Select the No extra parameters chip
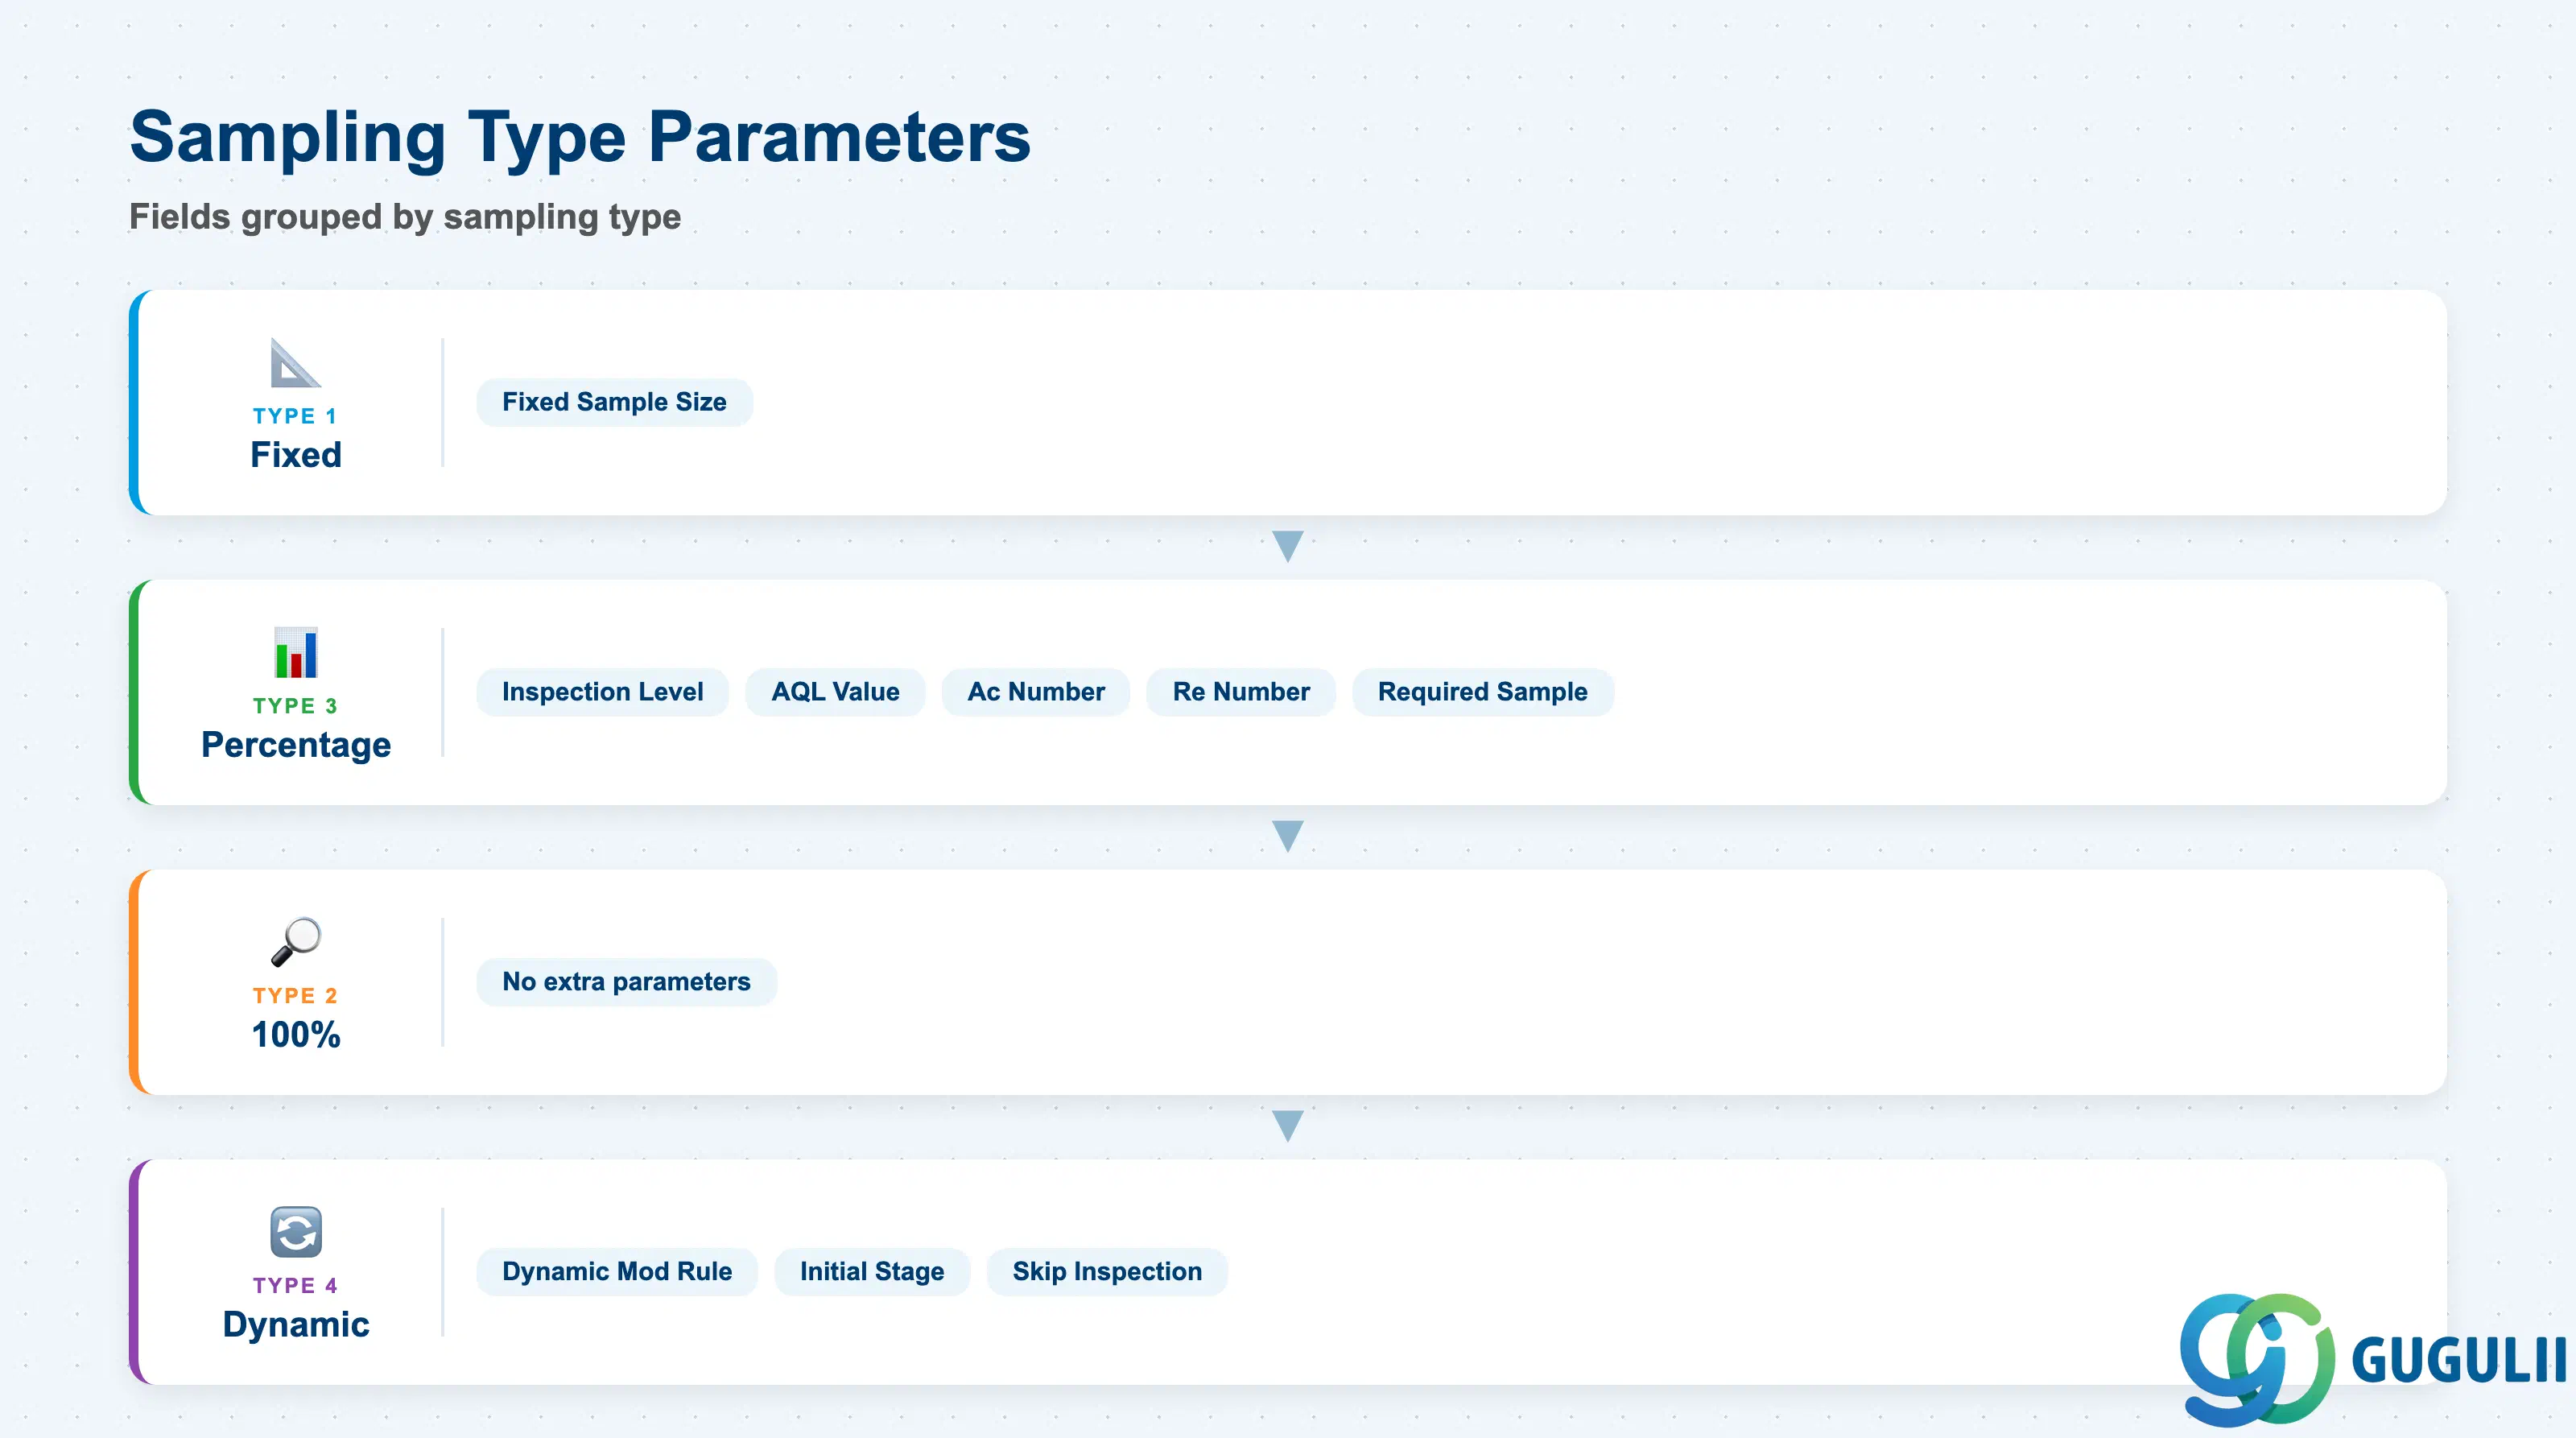The width and height of the screenshot is (2576, 1438). 626,982
